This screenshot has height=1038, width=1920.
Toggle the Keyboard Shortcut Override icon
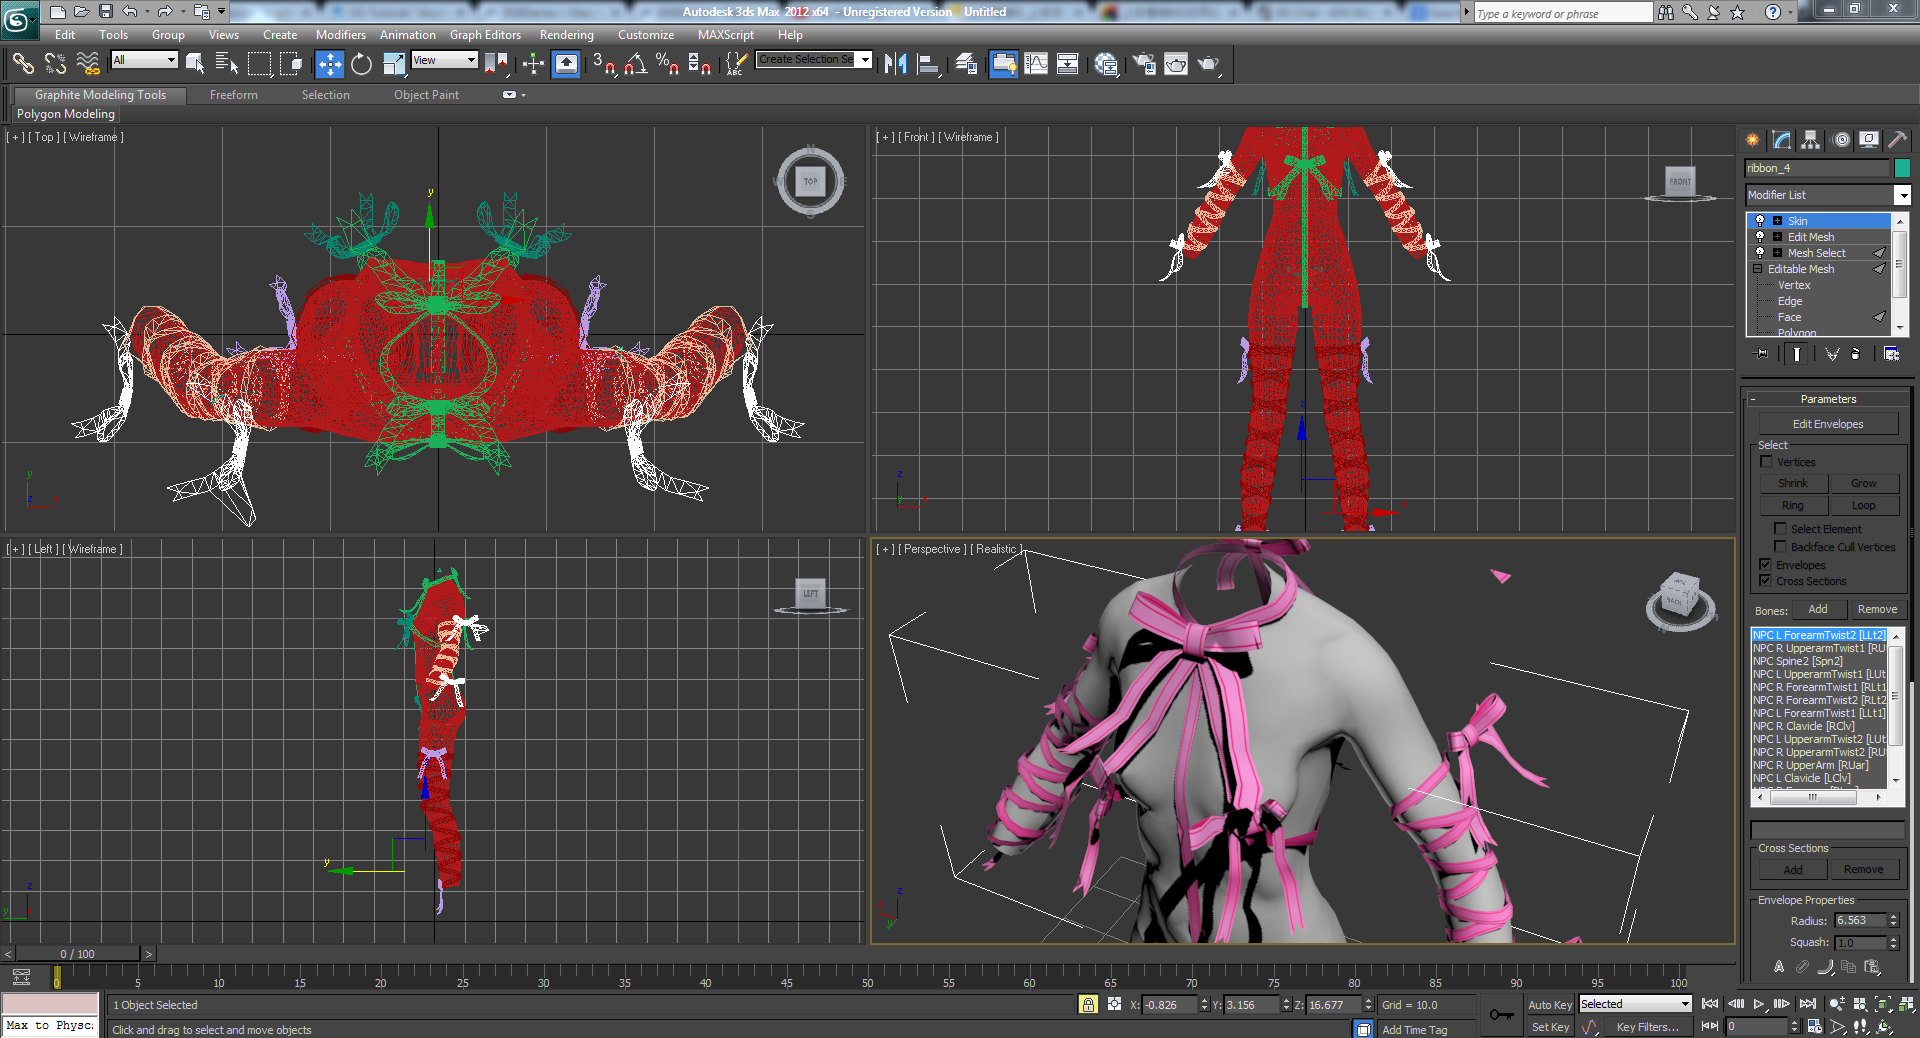coord(566,64)
